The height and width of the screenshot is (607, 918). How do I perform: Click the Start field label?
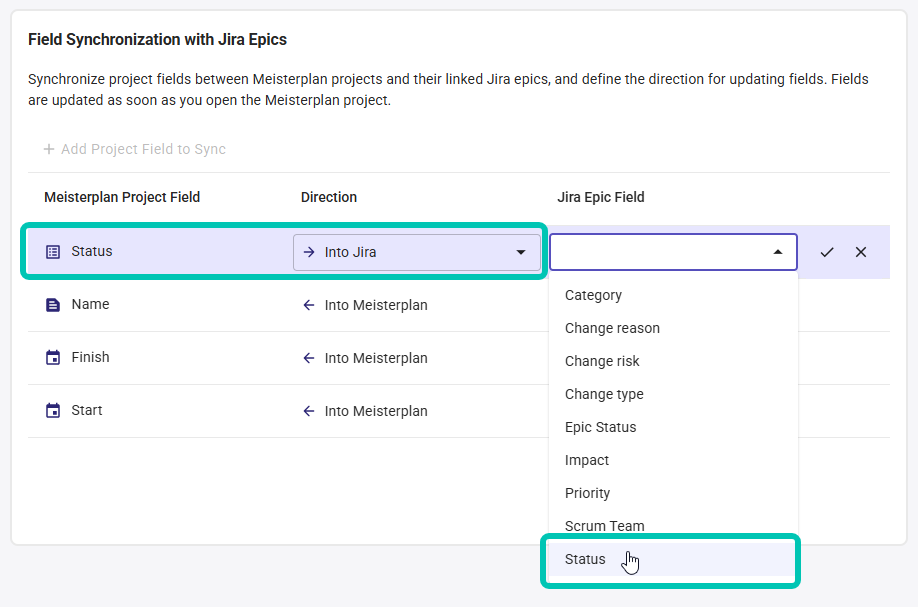click(x=87, y=410)
